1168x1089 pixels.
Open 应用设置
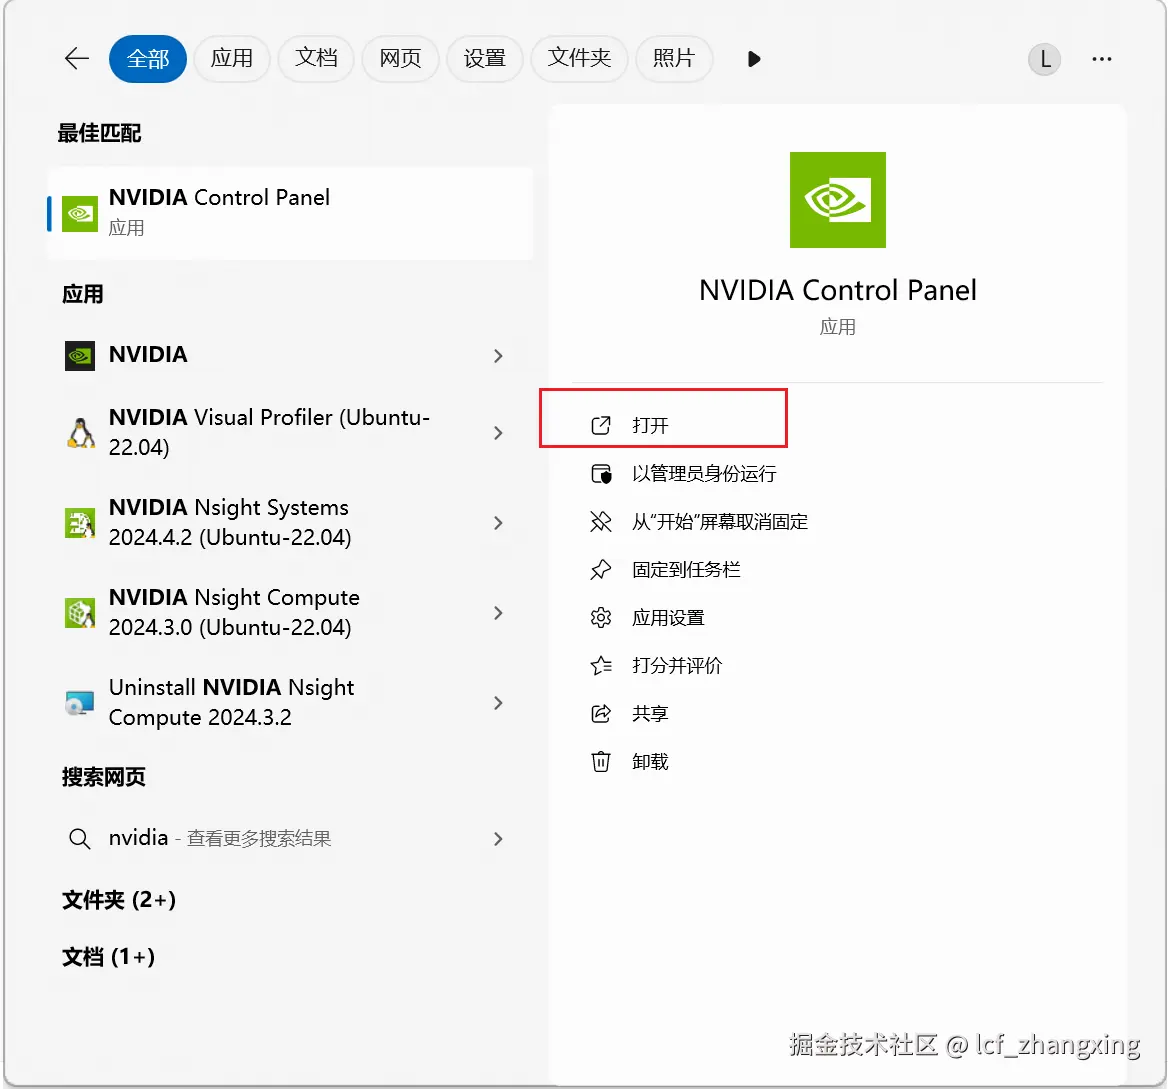coord(668,617)
